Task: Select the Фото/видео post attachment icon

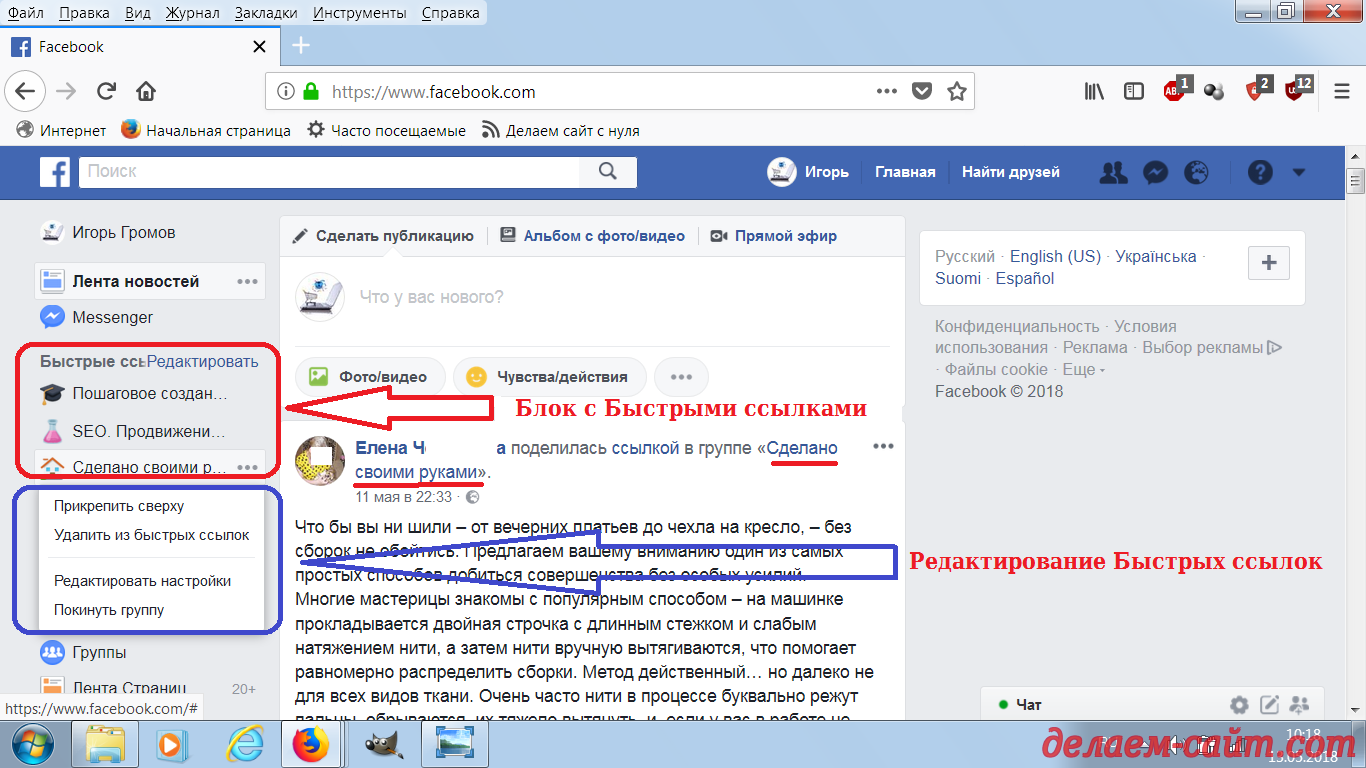Action: click(x=322, y=377)
